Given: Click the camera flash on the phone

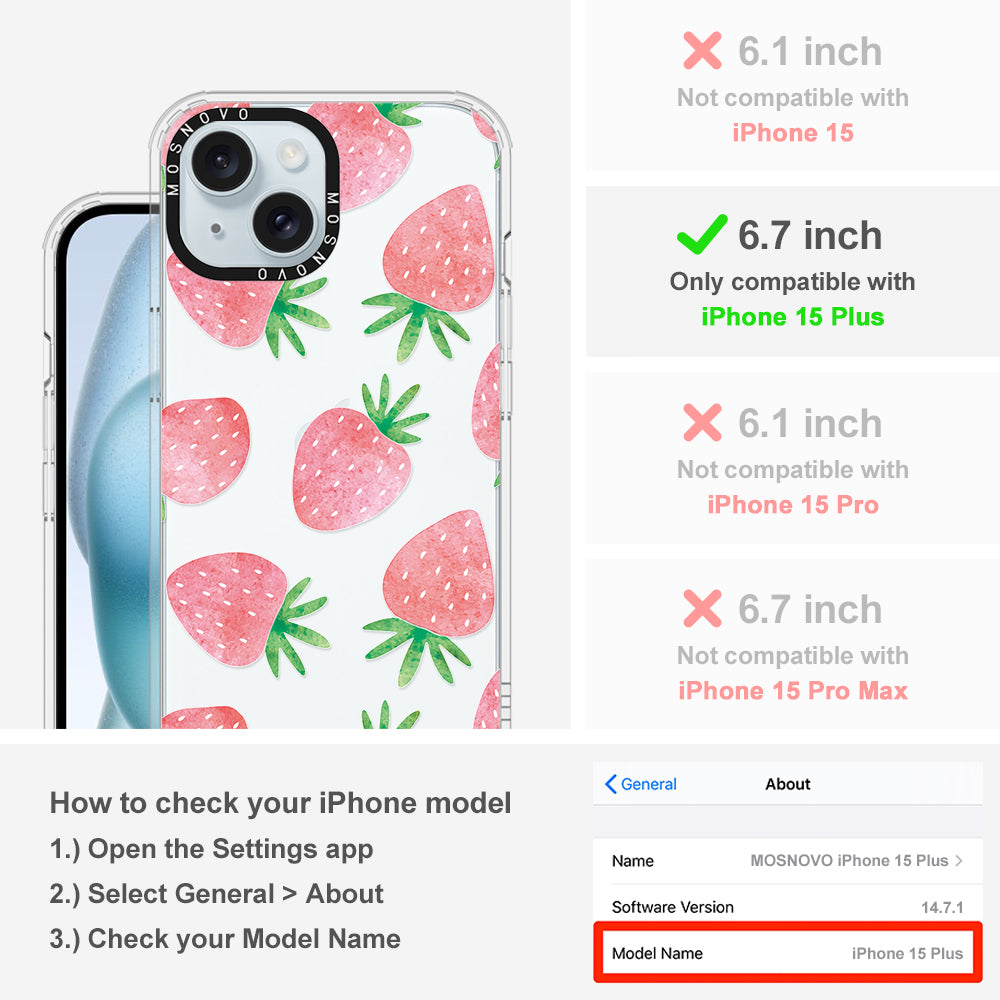Looking at the screenshot, I should 291,152.
